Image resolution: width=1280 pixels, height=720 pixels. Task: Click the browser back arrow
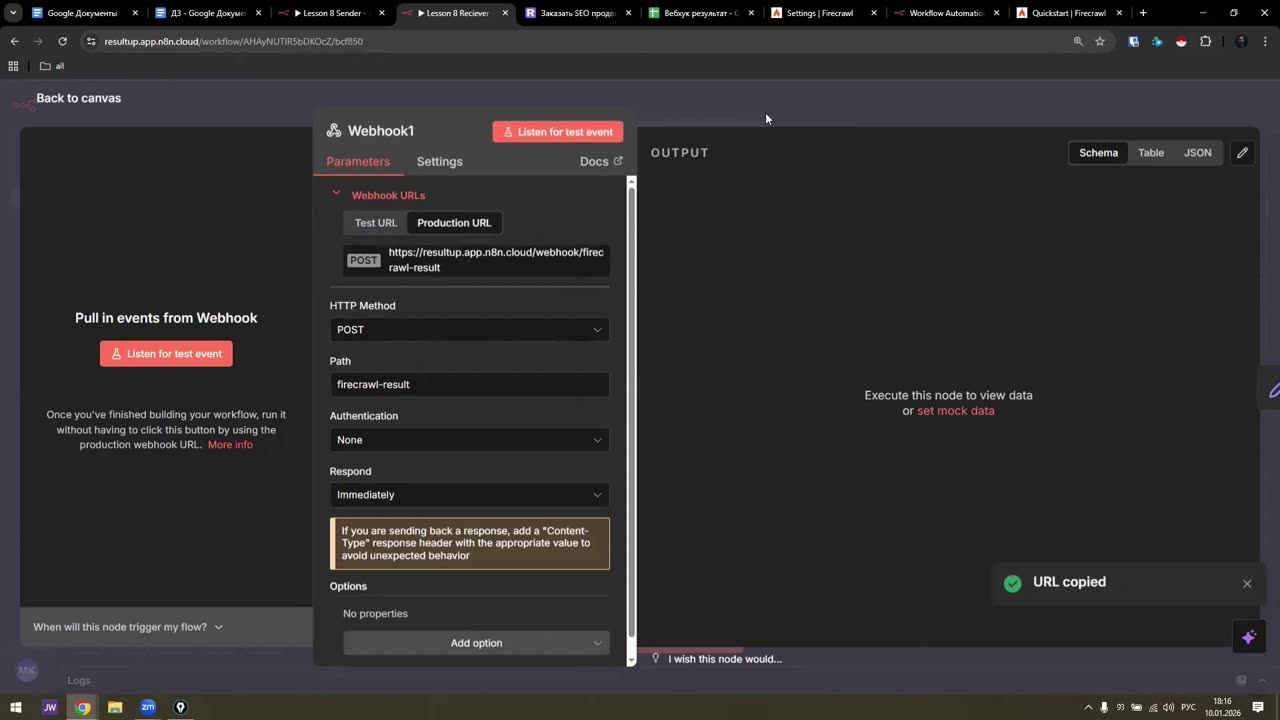click(x=14, y=41)
